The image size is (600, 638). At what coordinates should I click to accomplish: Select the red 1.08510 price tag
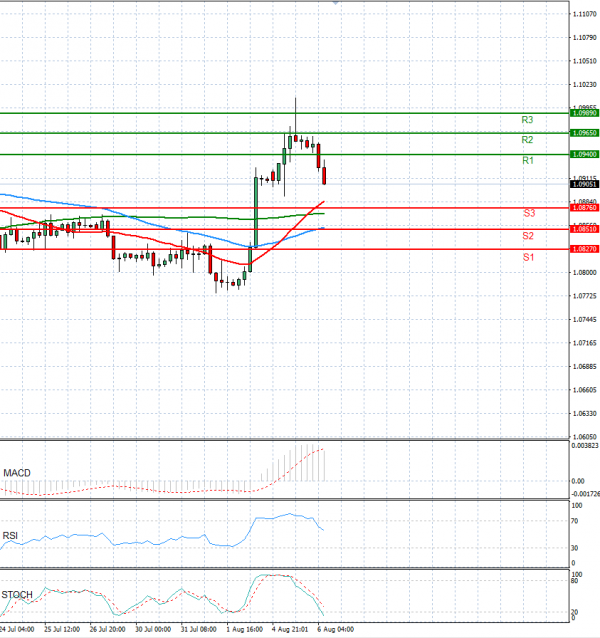pyautogui.click(x=585, y=229)
